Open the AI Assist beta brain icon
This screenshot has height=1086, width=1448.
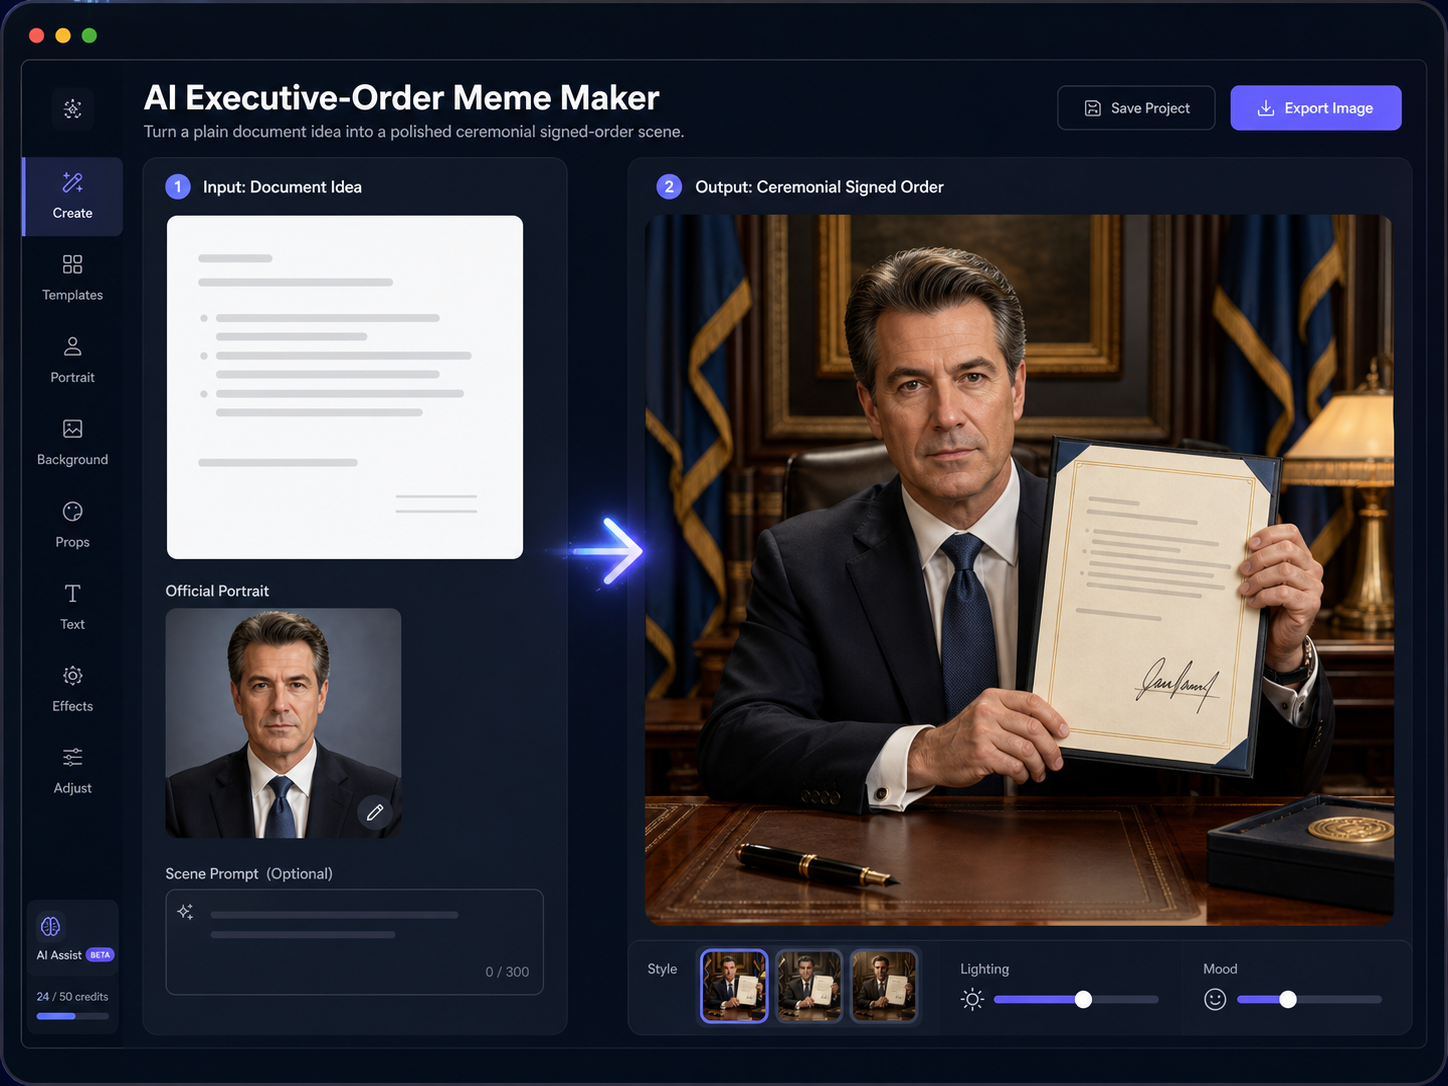pyautogui.click(x=50, y=927)
